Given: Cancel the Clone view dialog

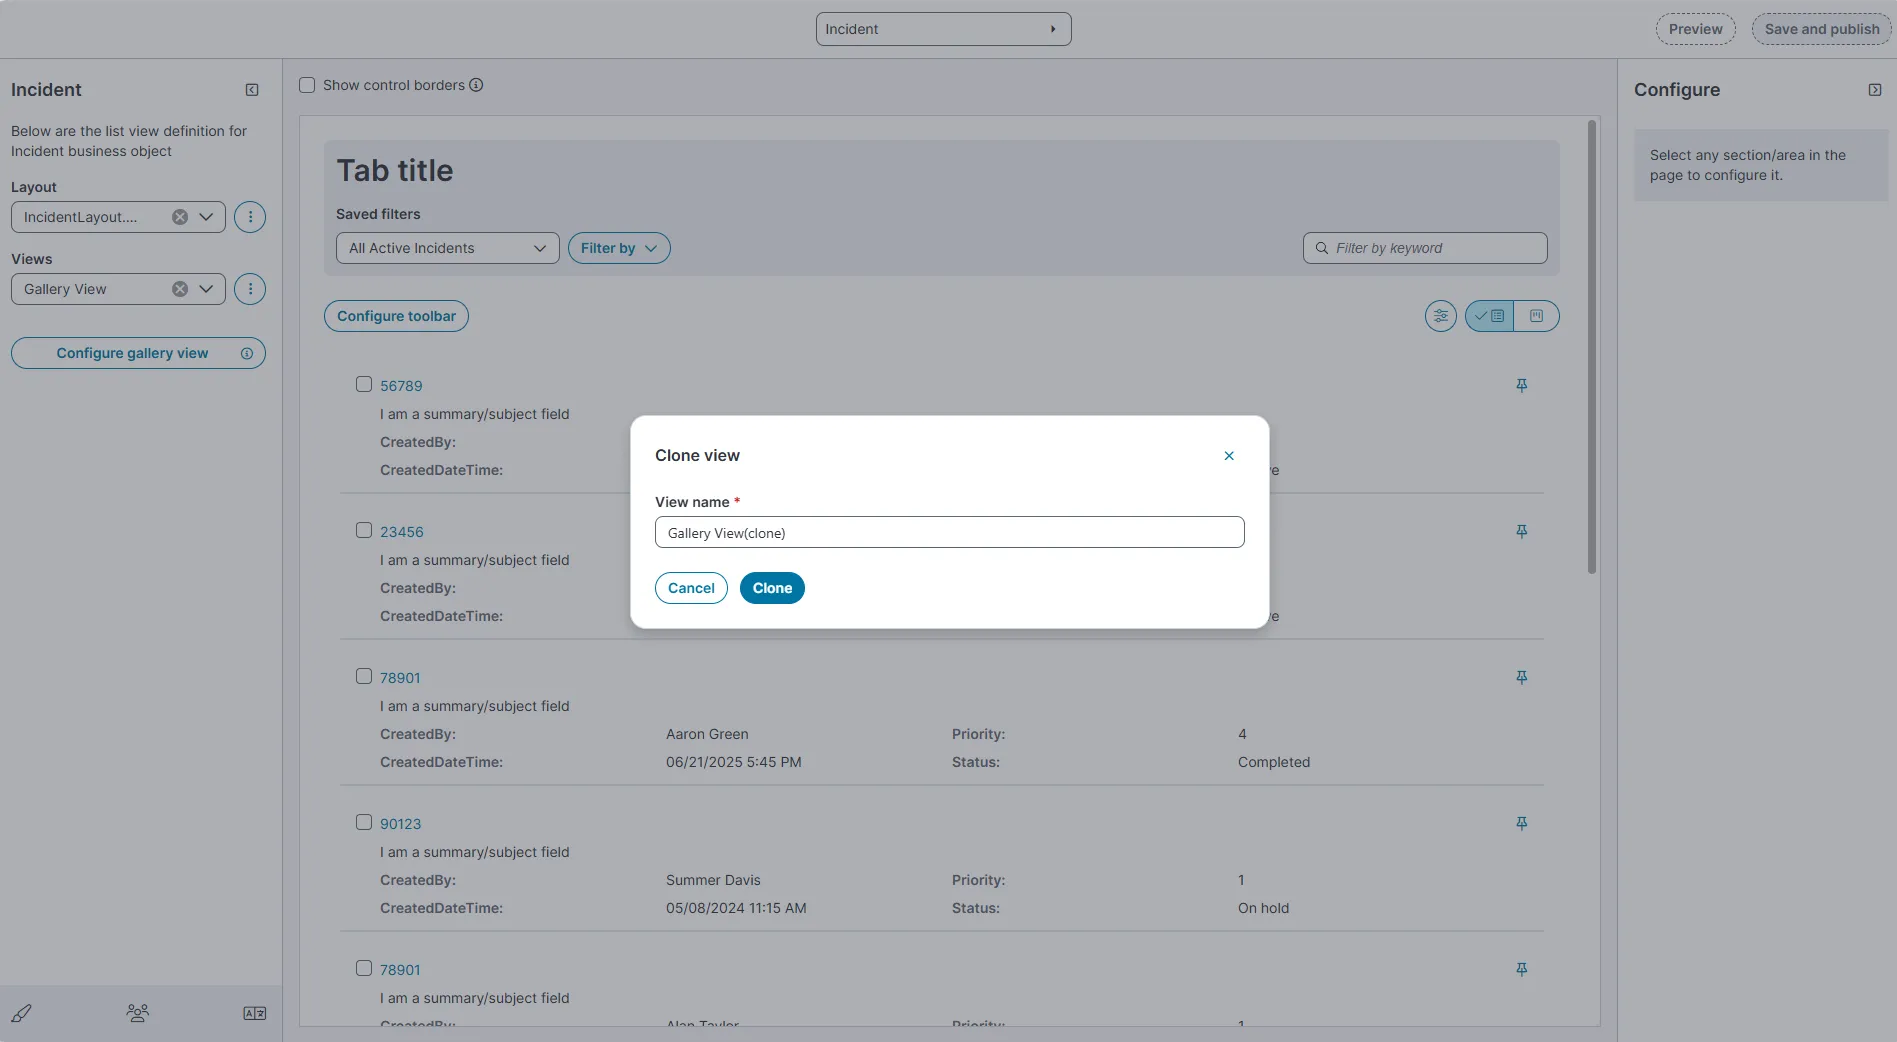Looking at the screenshot, I should (691, 588).
